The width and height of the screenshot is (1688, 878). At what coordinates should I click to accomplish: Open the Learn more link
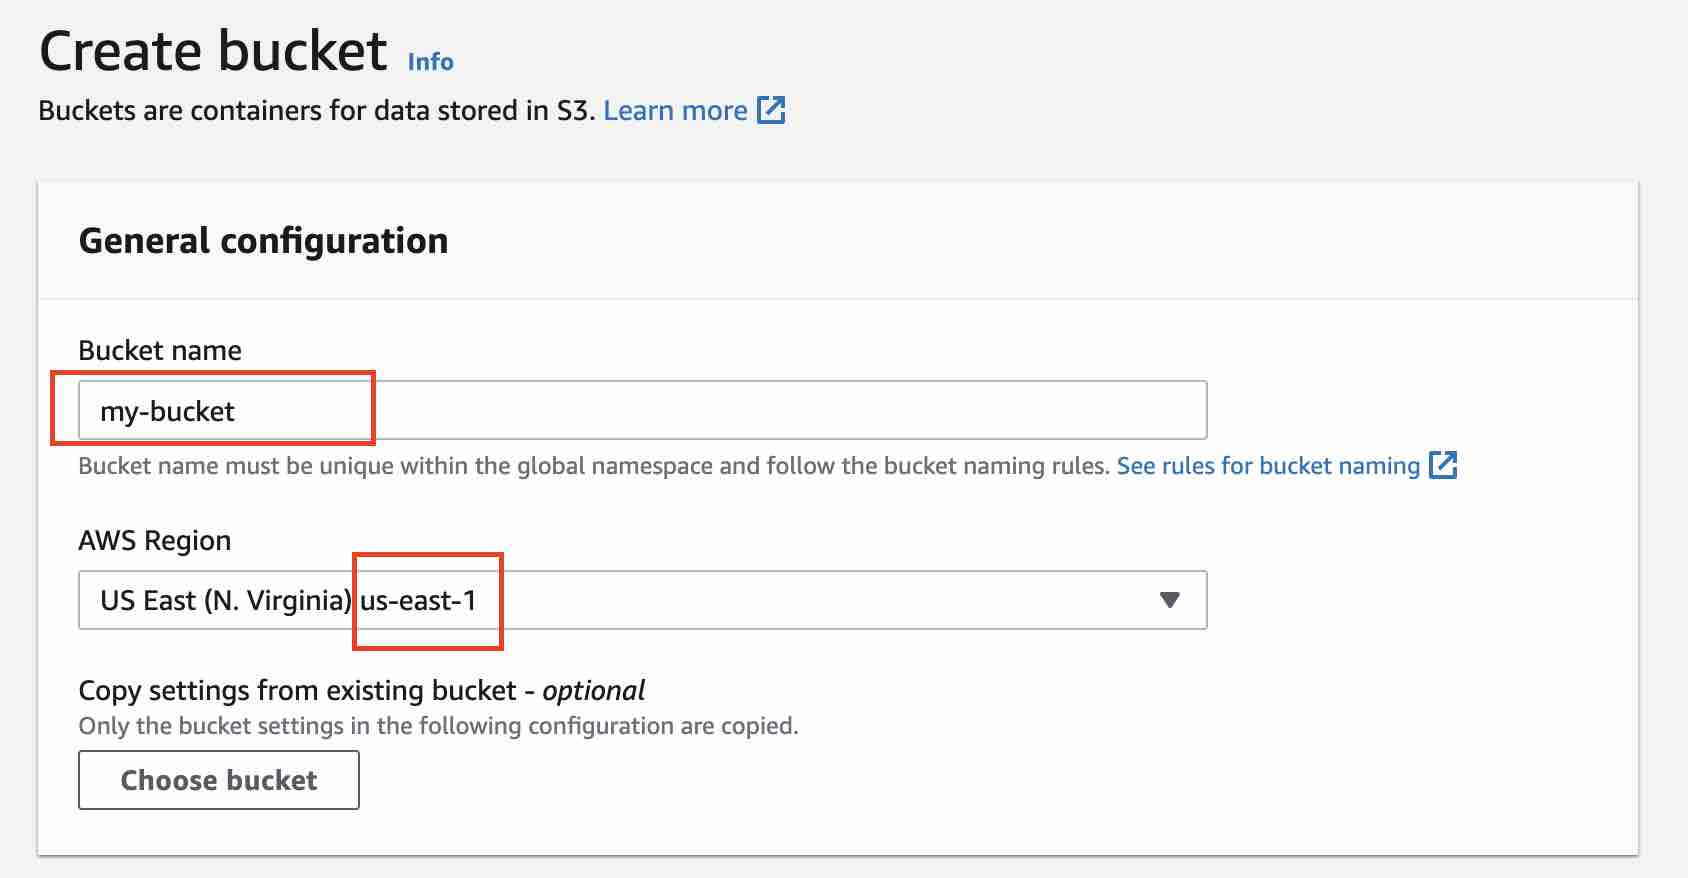675,110
